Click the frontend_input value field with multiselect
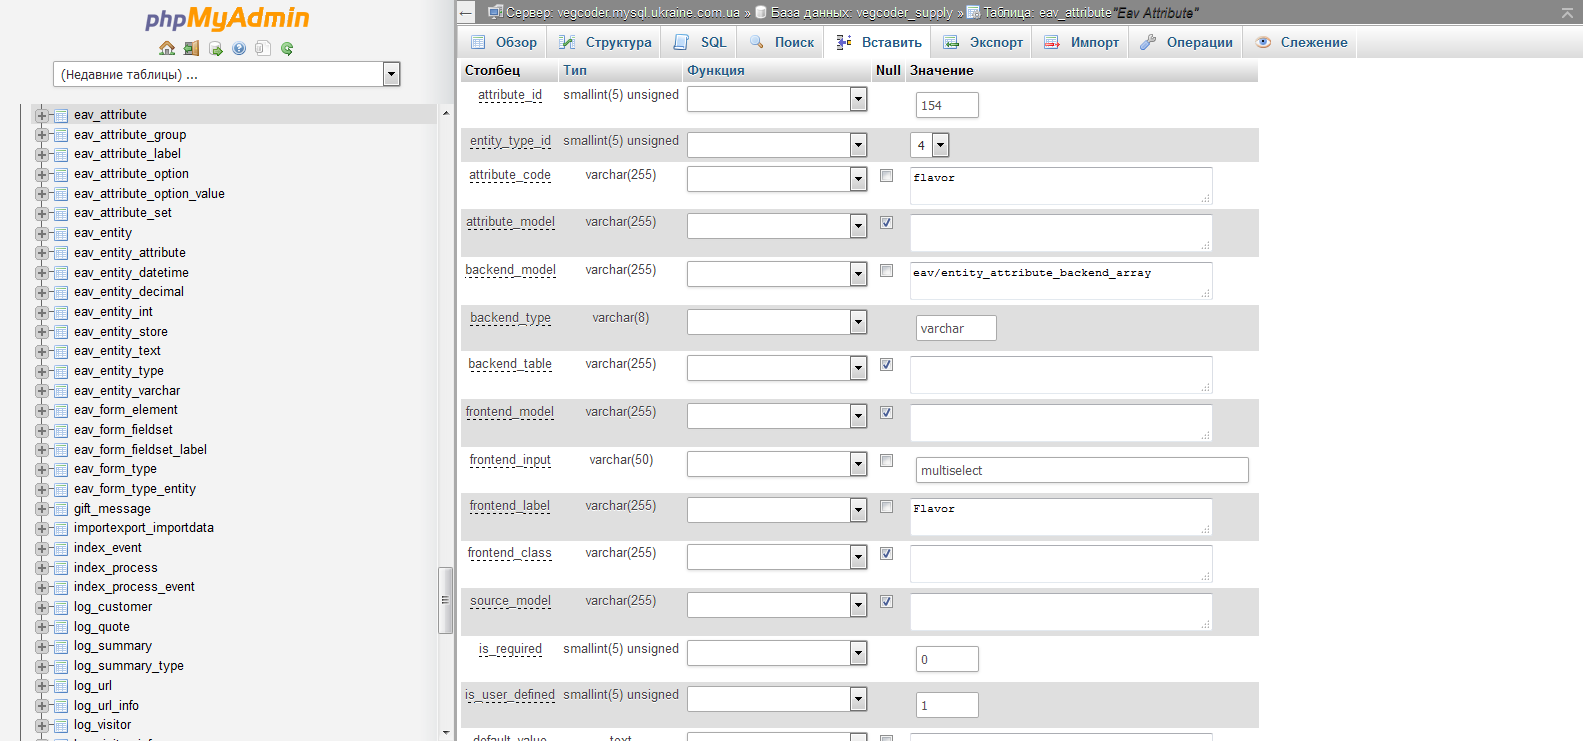This screenshot has width=1583, height=741. coord(1082,470)
